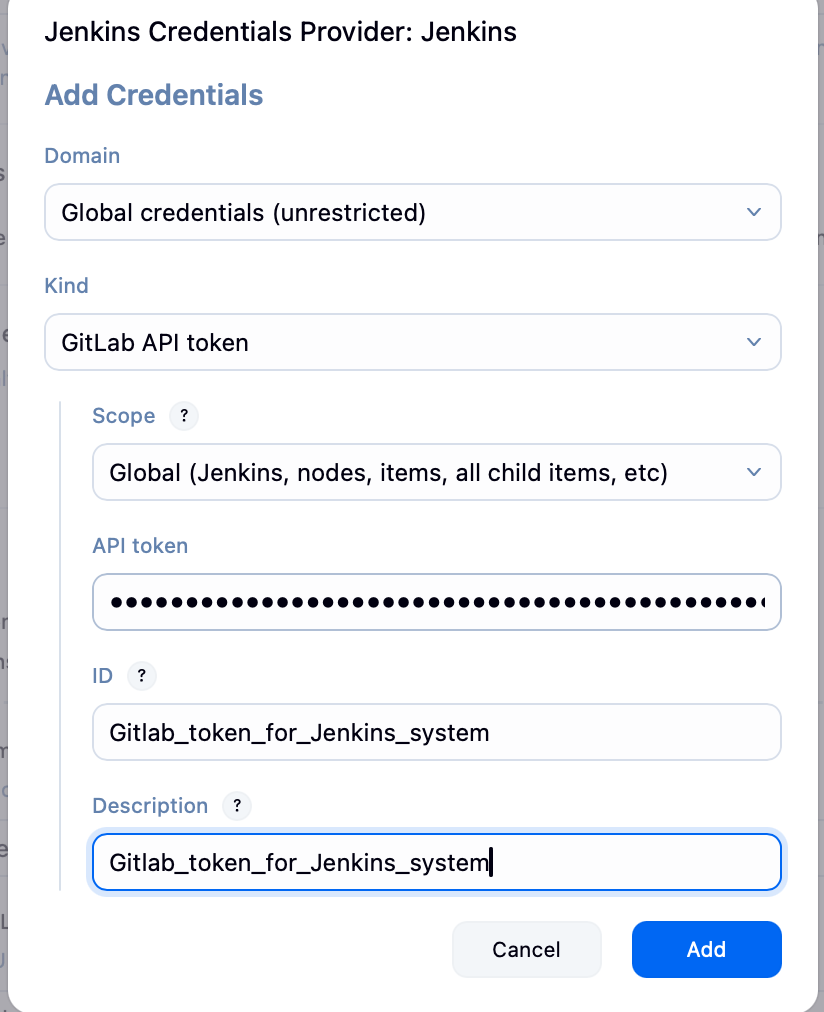Screen dimensions: 824x1012
Task: Click the blue Add button
Action: 706,949
